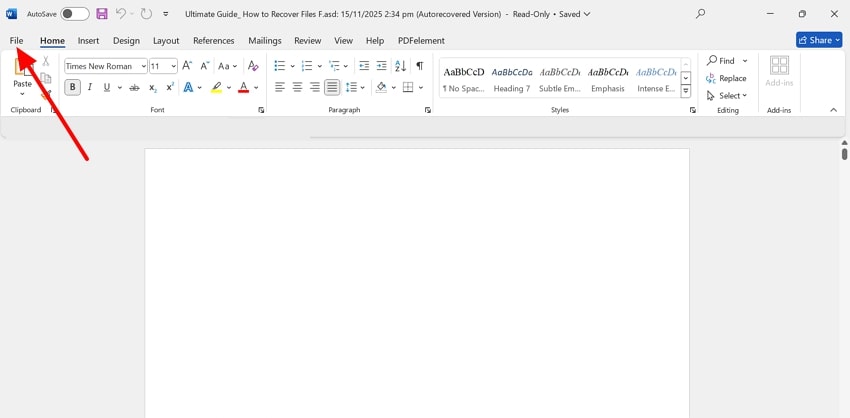Open the Font dialog launcher
The width and height of the screenshot is (850, 418).
261,110
